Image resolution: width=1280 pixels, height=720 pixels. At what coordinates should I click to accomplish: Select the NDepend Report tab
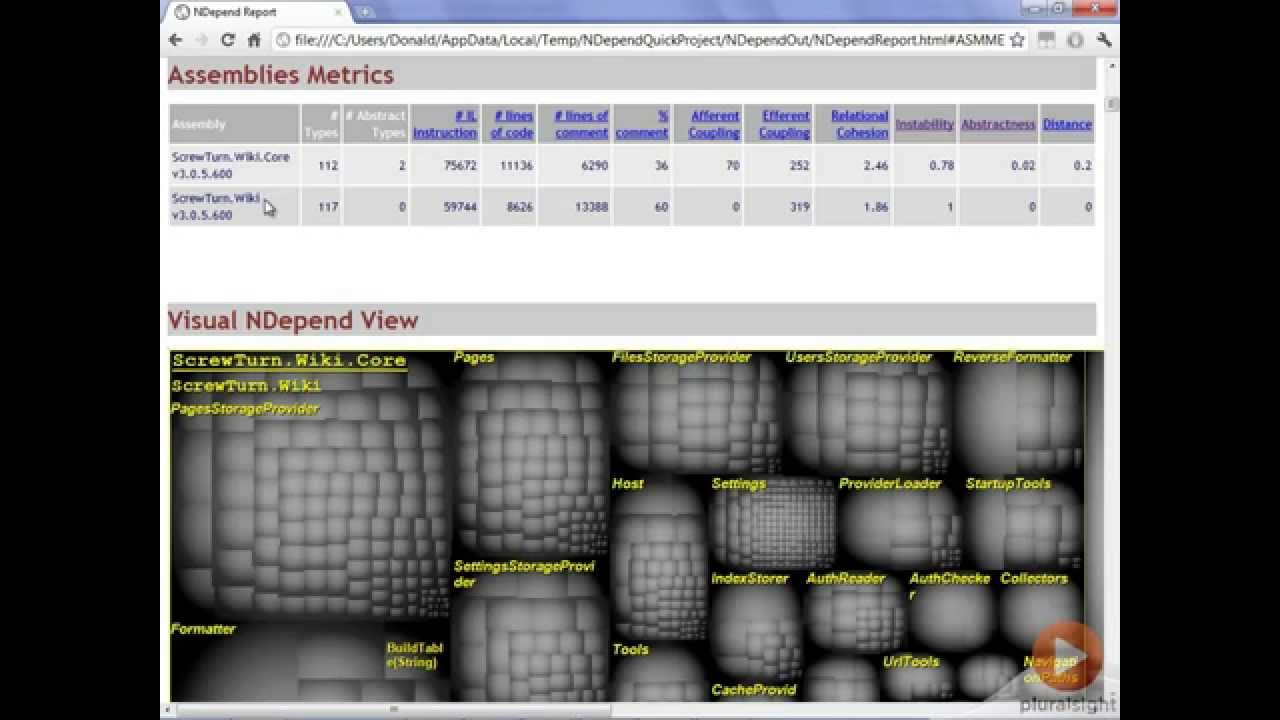click(x=257, y=12)
